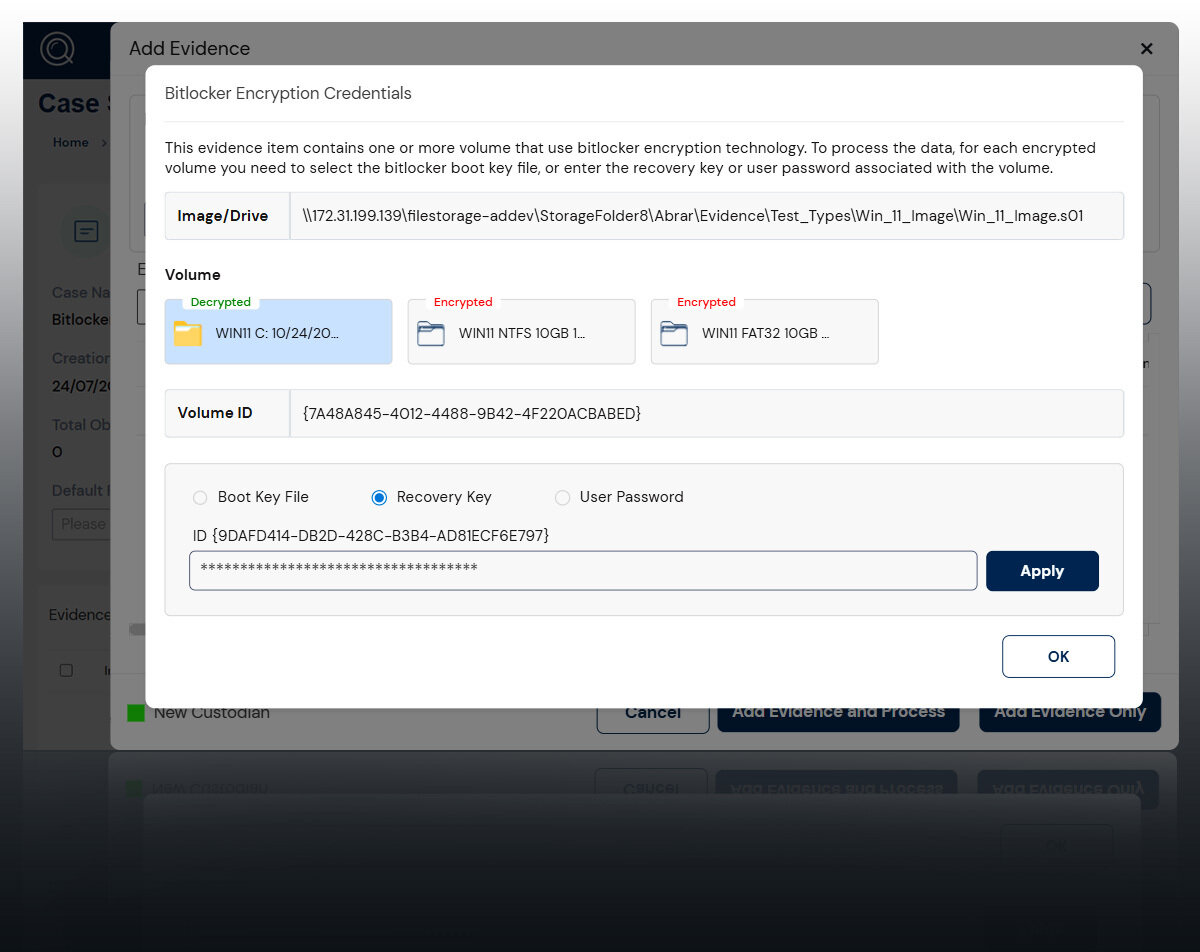
Task: Click the Image/Drive path field
Action: coord(707,216)
